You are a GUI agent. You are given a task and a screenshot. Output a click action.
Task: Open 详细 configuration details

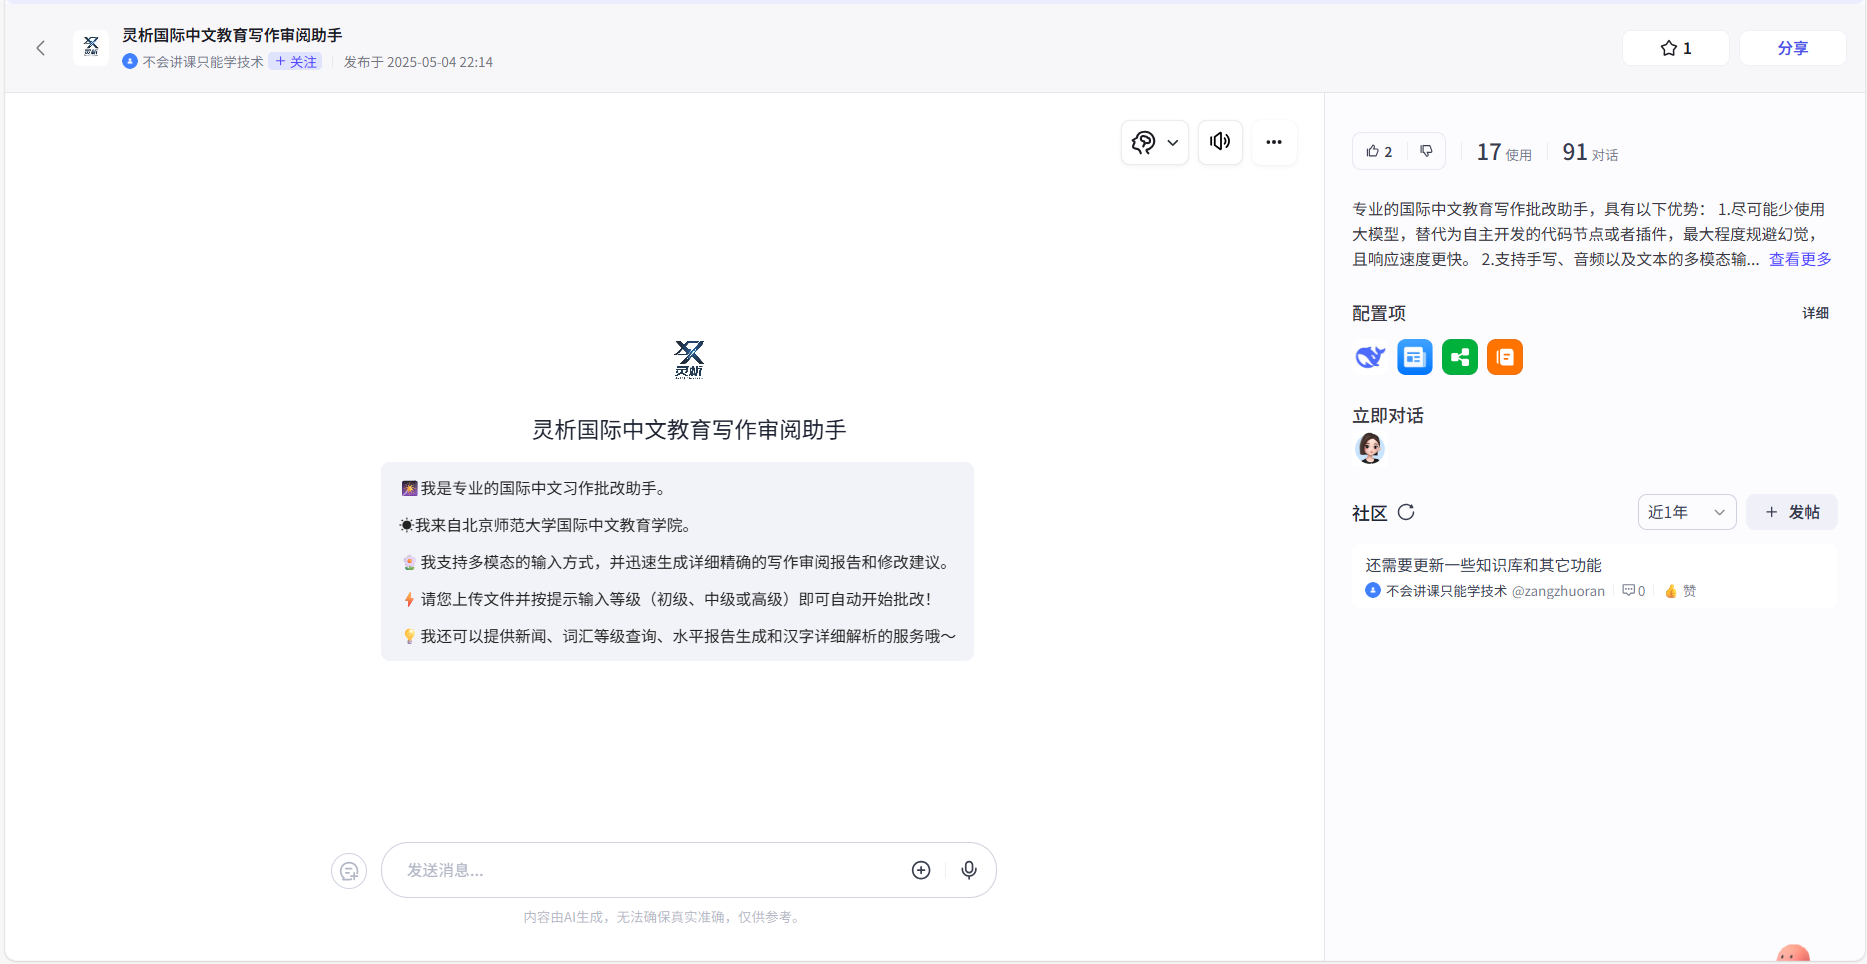(1815, 313)
